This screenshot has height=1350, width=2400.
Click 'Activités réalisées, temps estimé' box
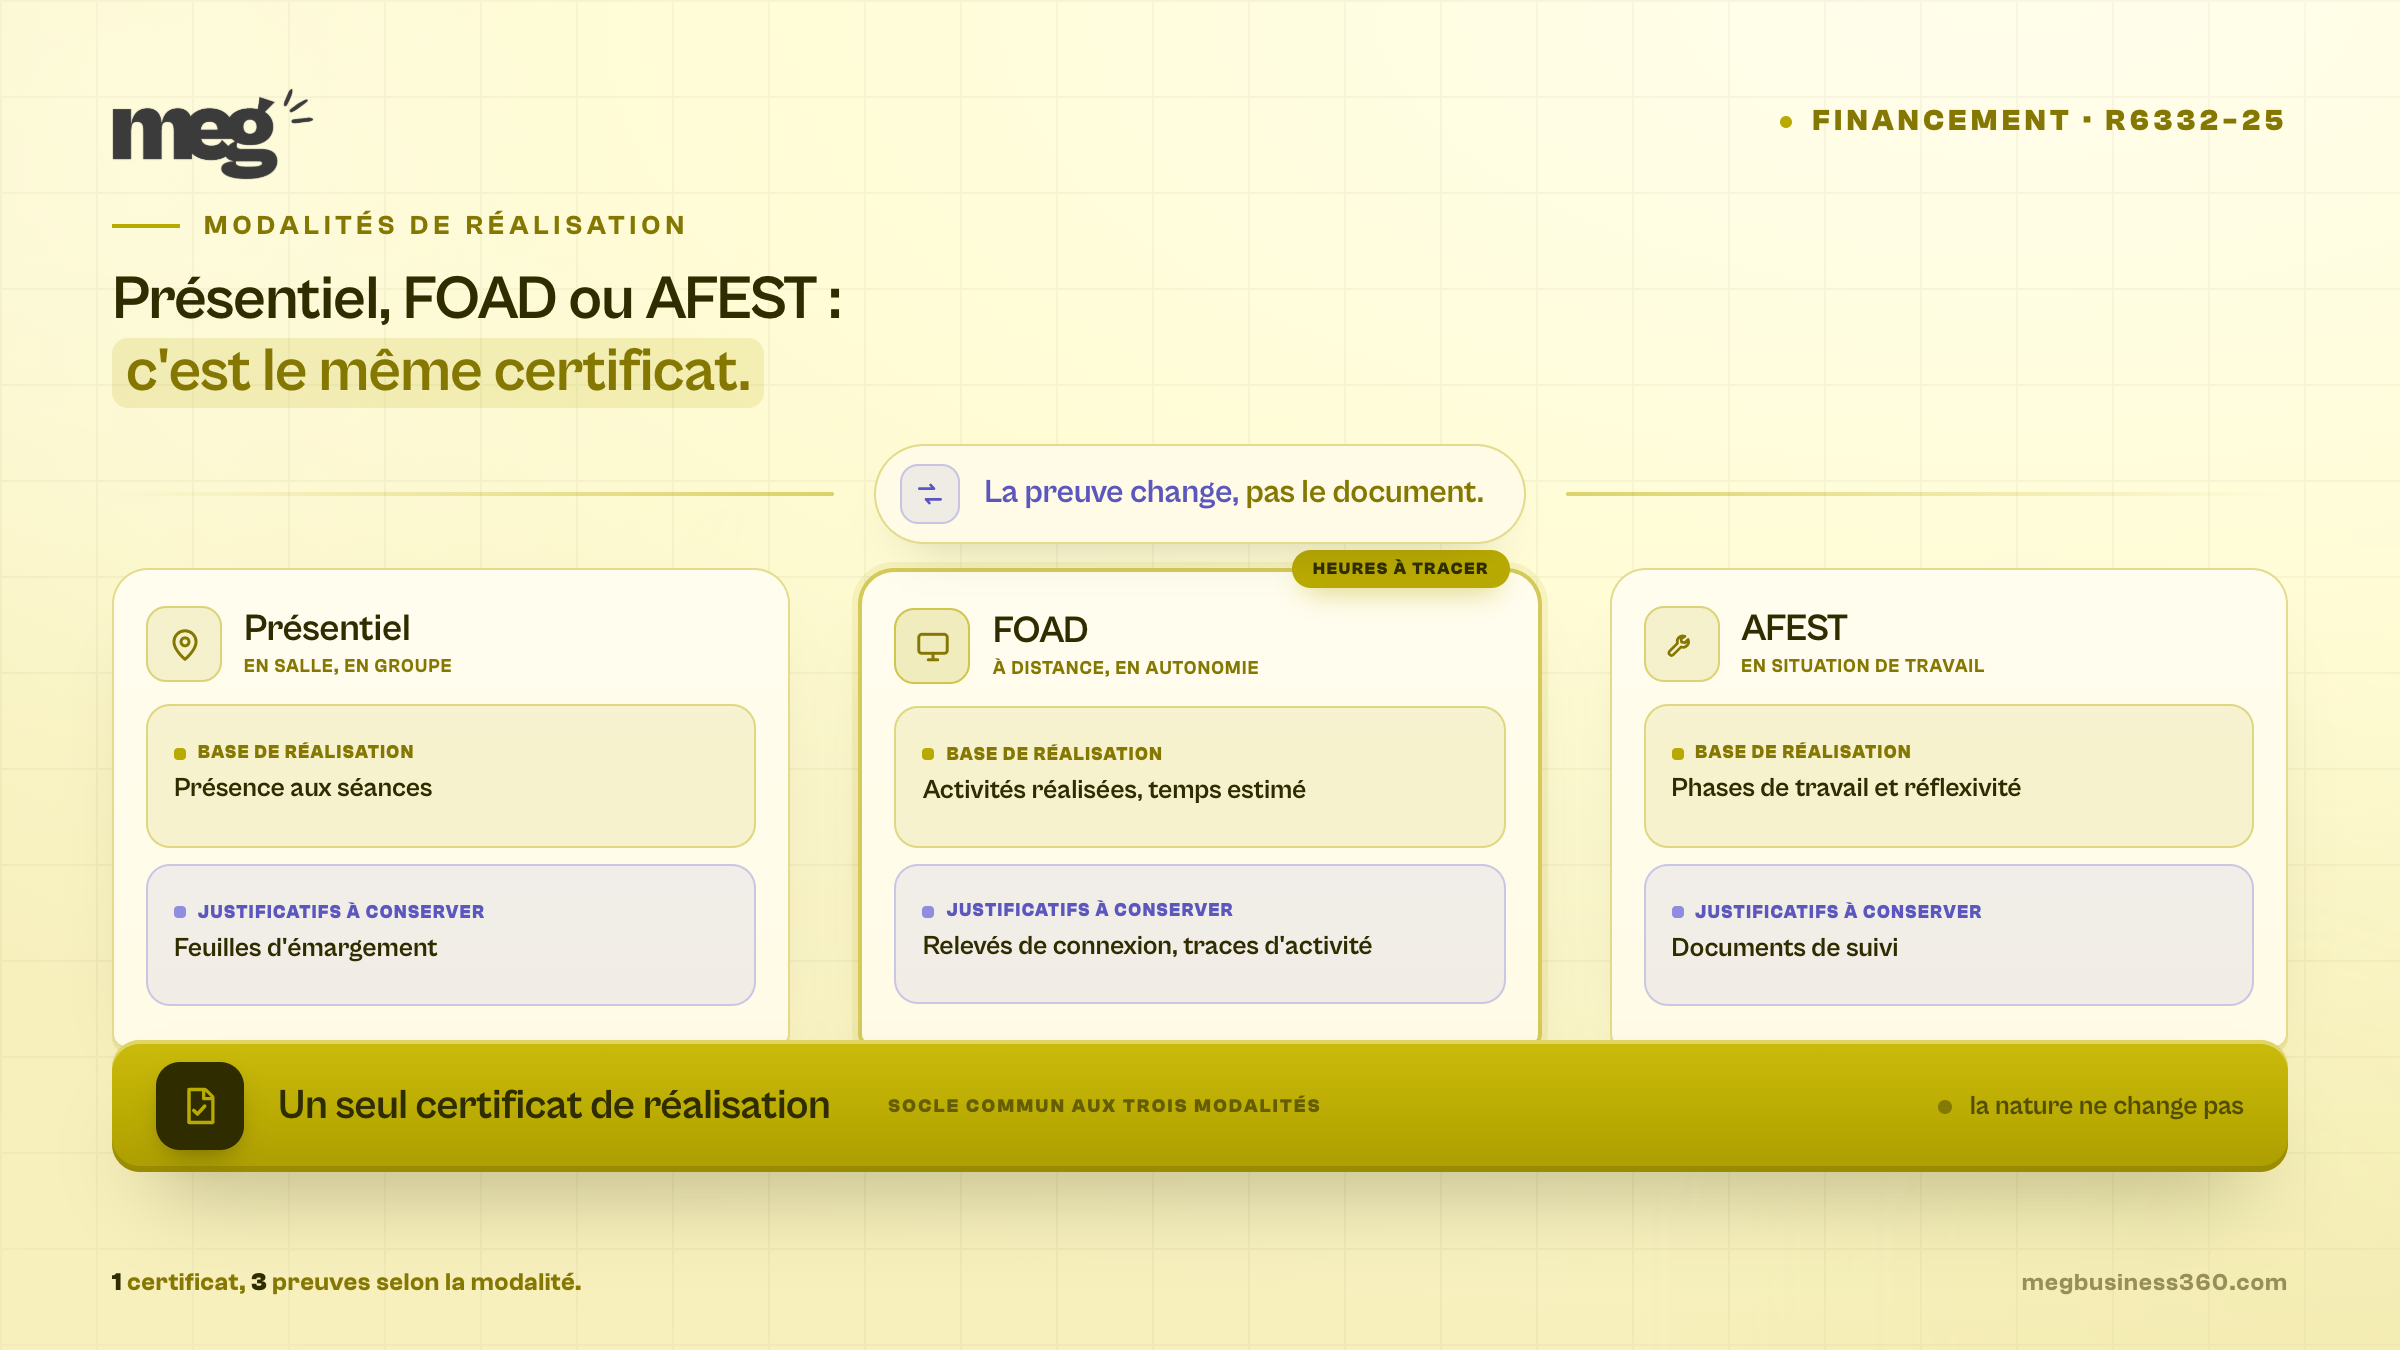(x=1200, y=777)
